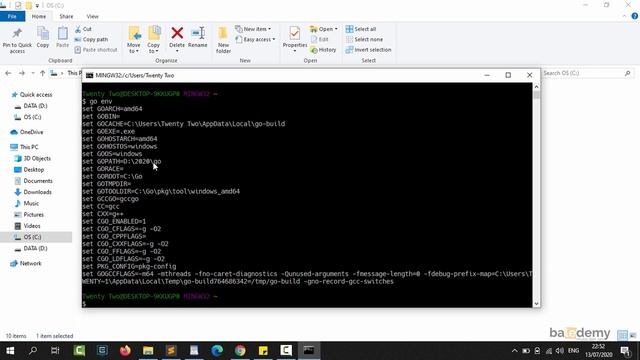Click Copy path in ribbon
The height and width of the screenshot is (360, 640).
click(91, 40)
